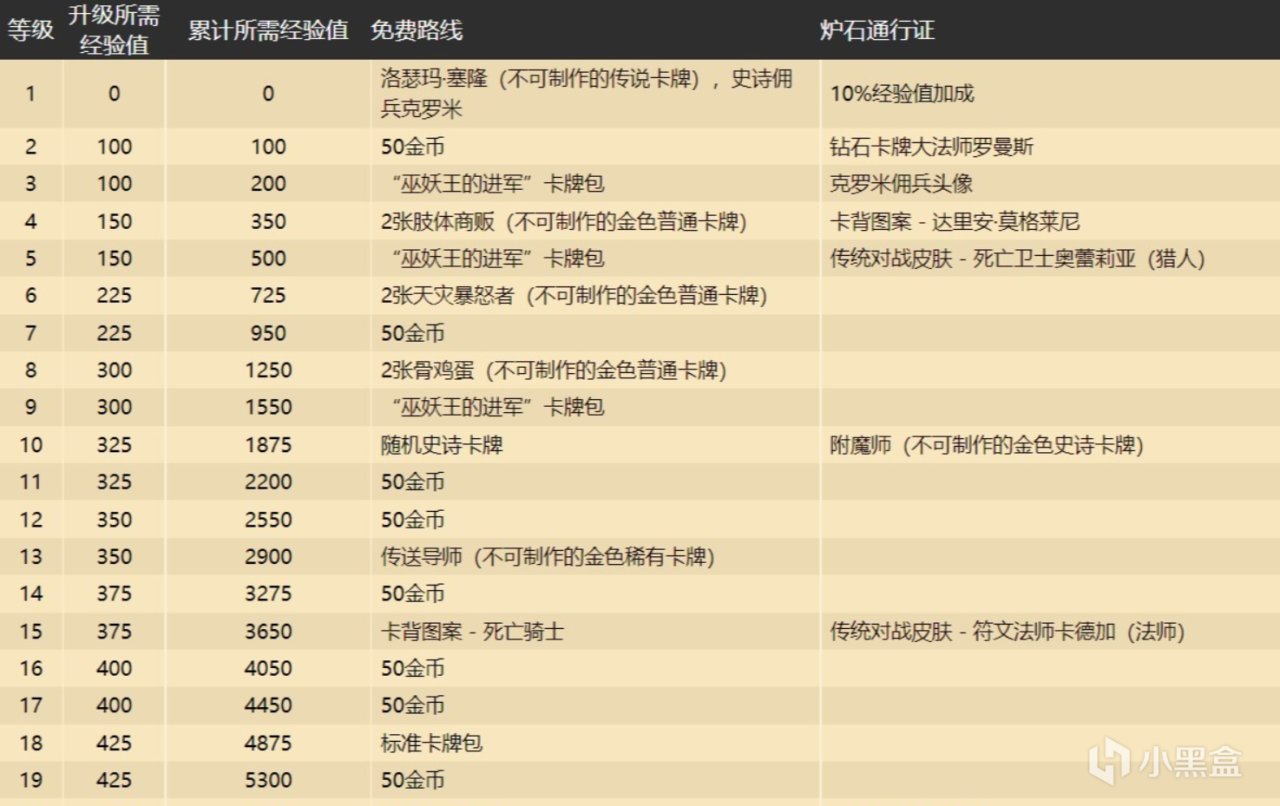Viewport: 1280px width, 806px height.
Task: Click cumulative experience value 2200
Action: [268, 482]
